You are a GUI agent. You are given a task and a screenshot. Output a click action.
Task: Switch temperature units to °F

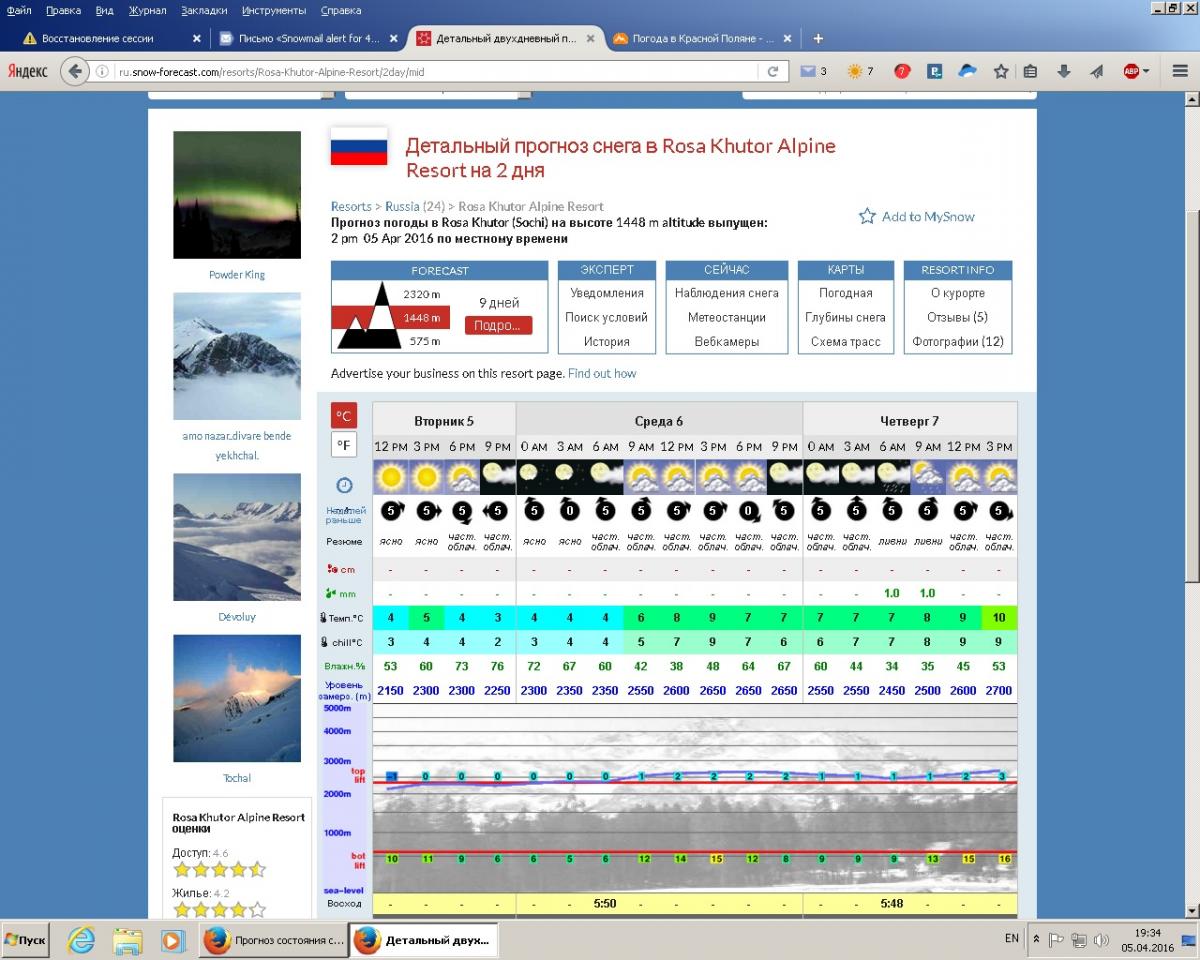344,445
